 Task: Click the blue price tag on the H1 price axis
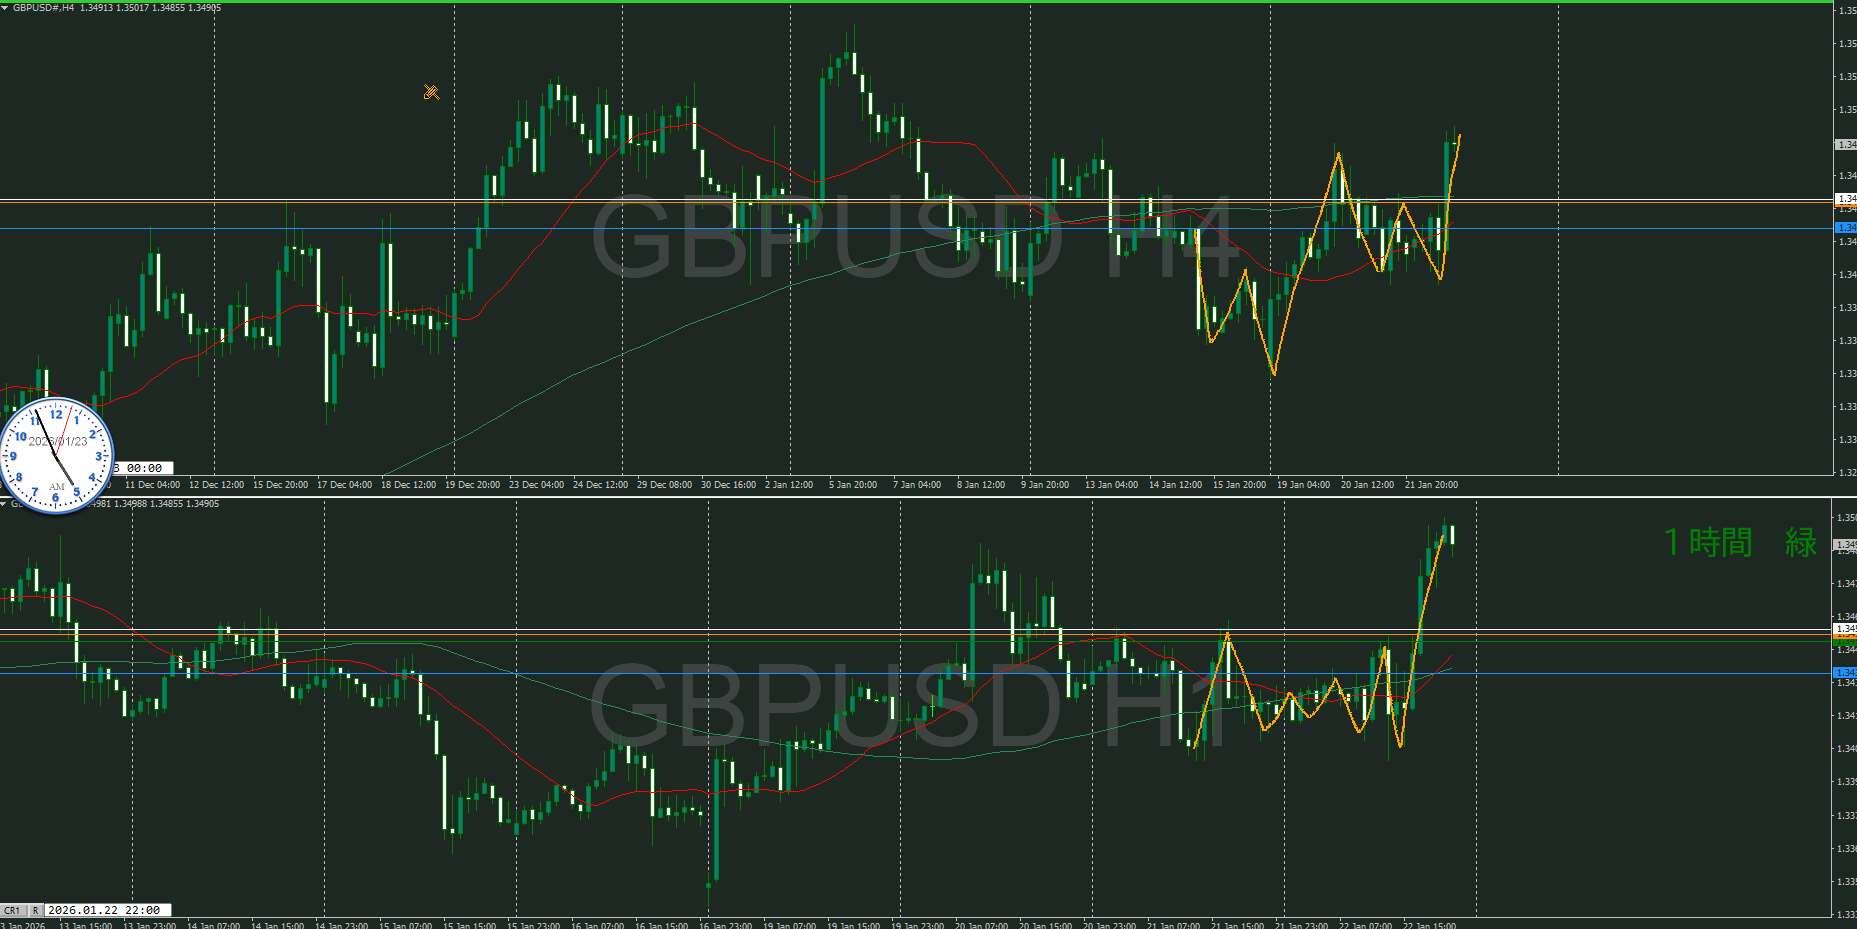(1845, 673)
